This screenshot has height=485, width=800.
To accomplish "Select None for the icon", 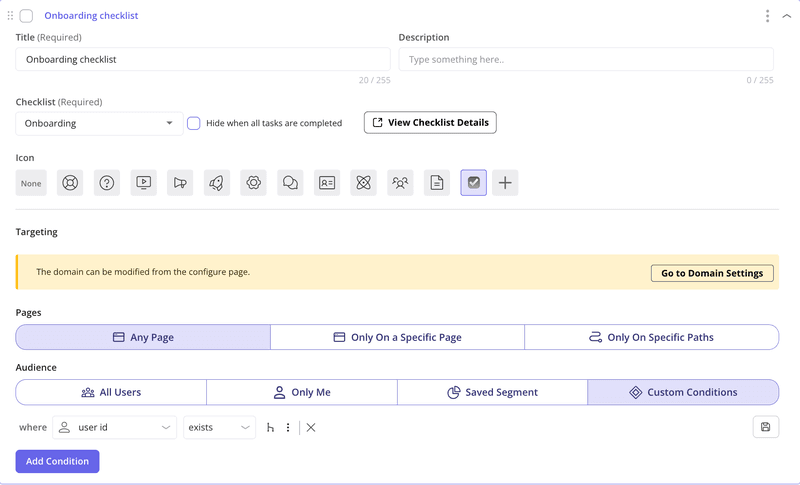I will coord(31,183).
